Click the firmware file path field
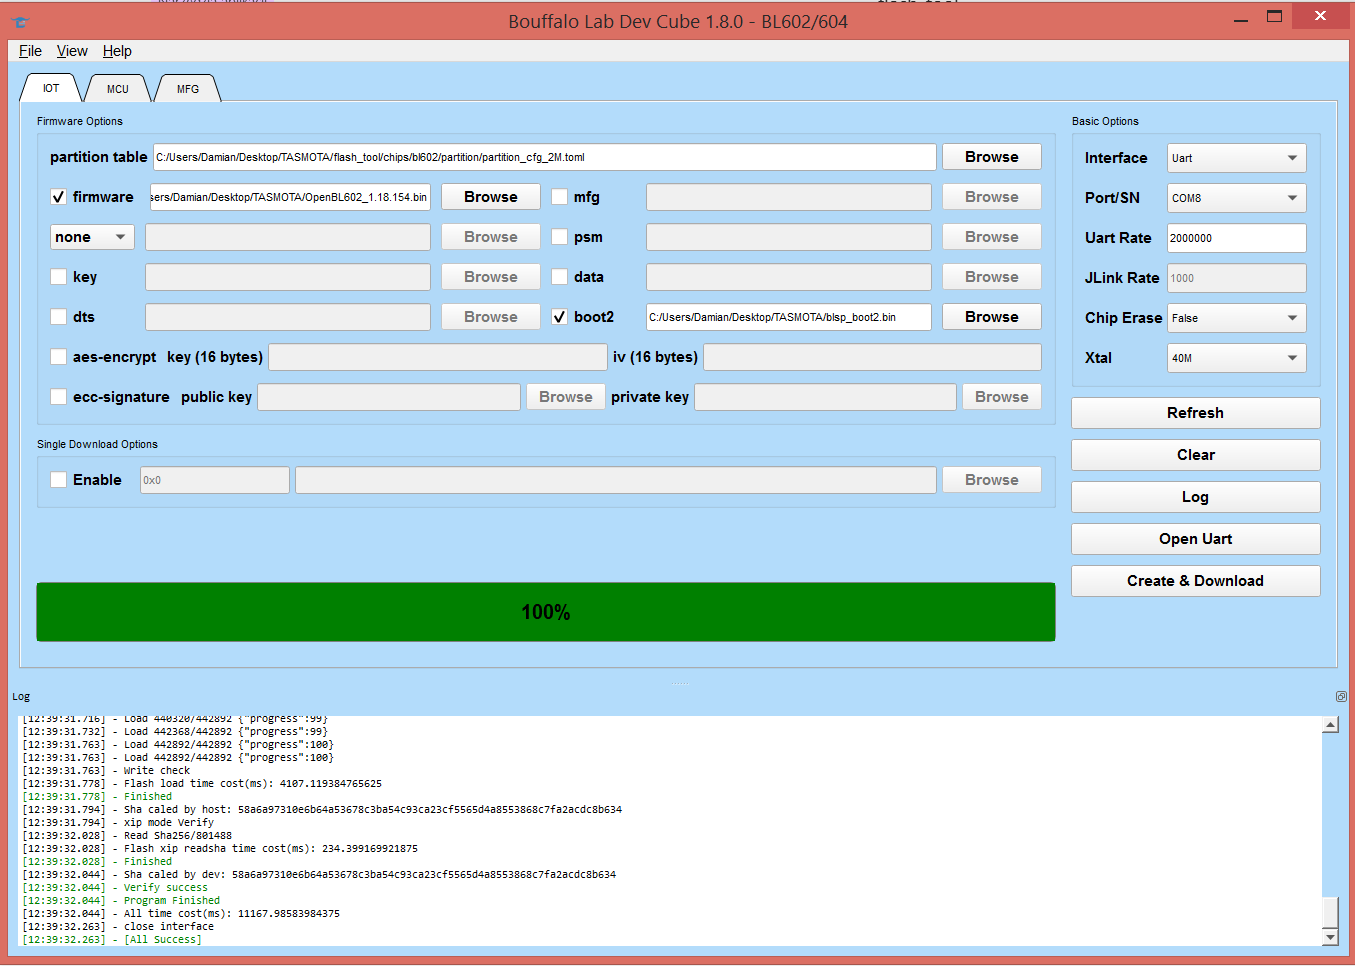1355x966 pixels. click(x=290, y=197)
